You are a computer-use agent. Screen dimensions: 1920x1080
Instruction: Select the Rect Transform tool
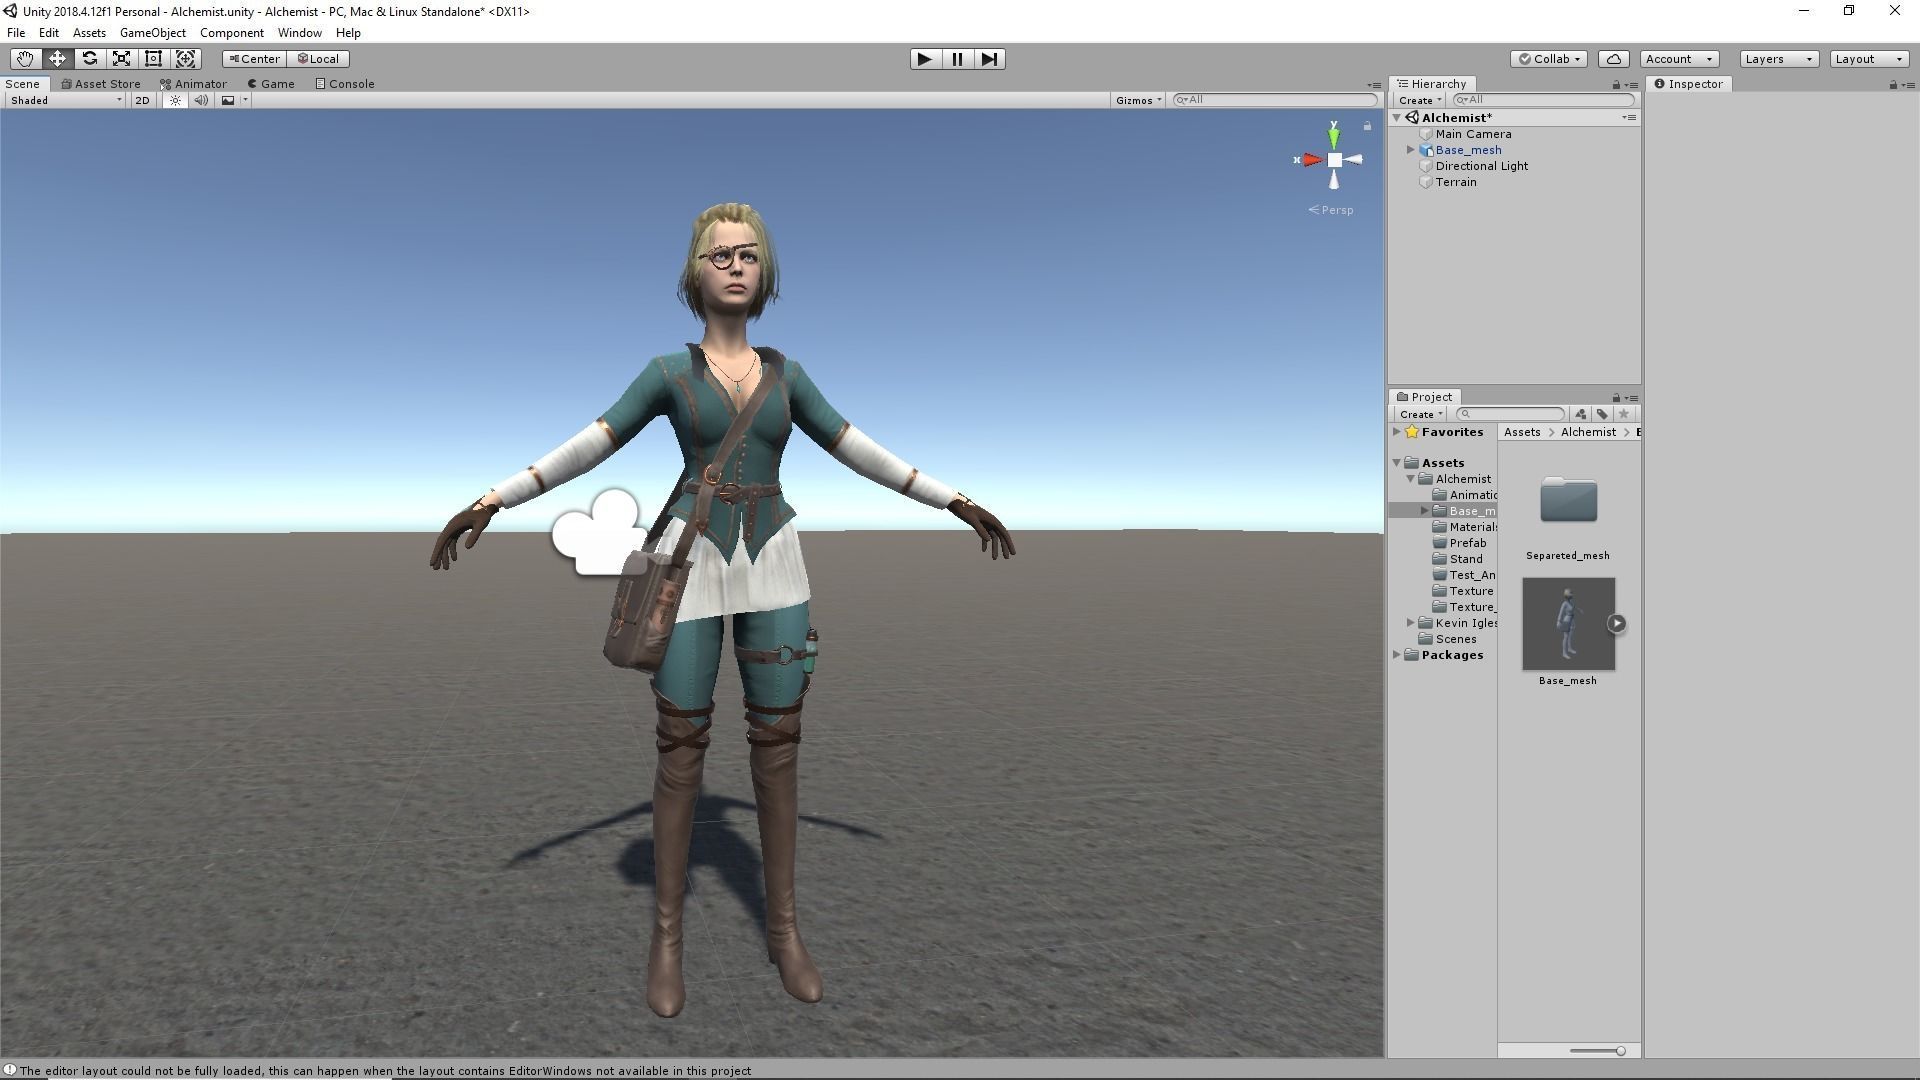pyautogui.click(x=153, y=59)
